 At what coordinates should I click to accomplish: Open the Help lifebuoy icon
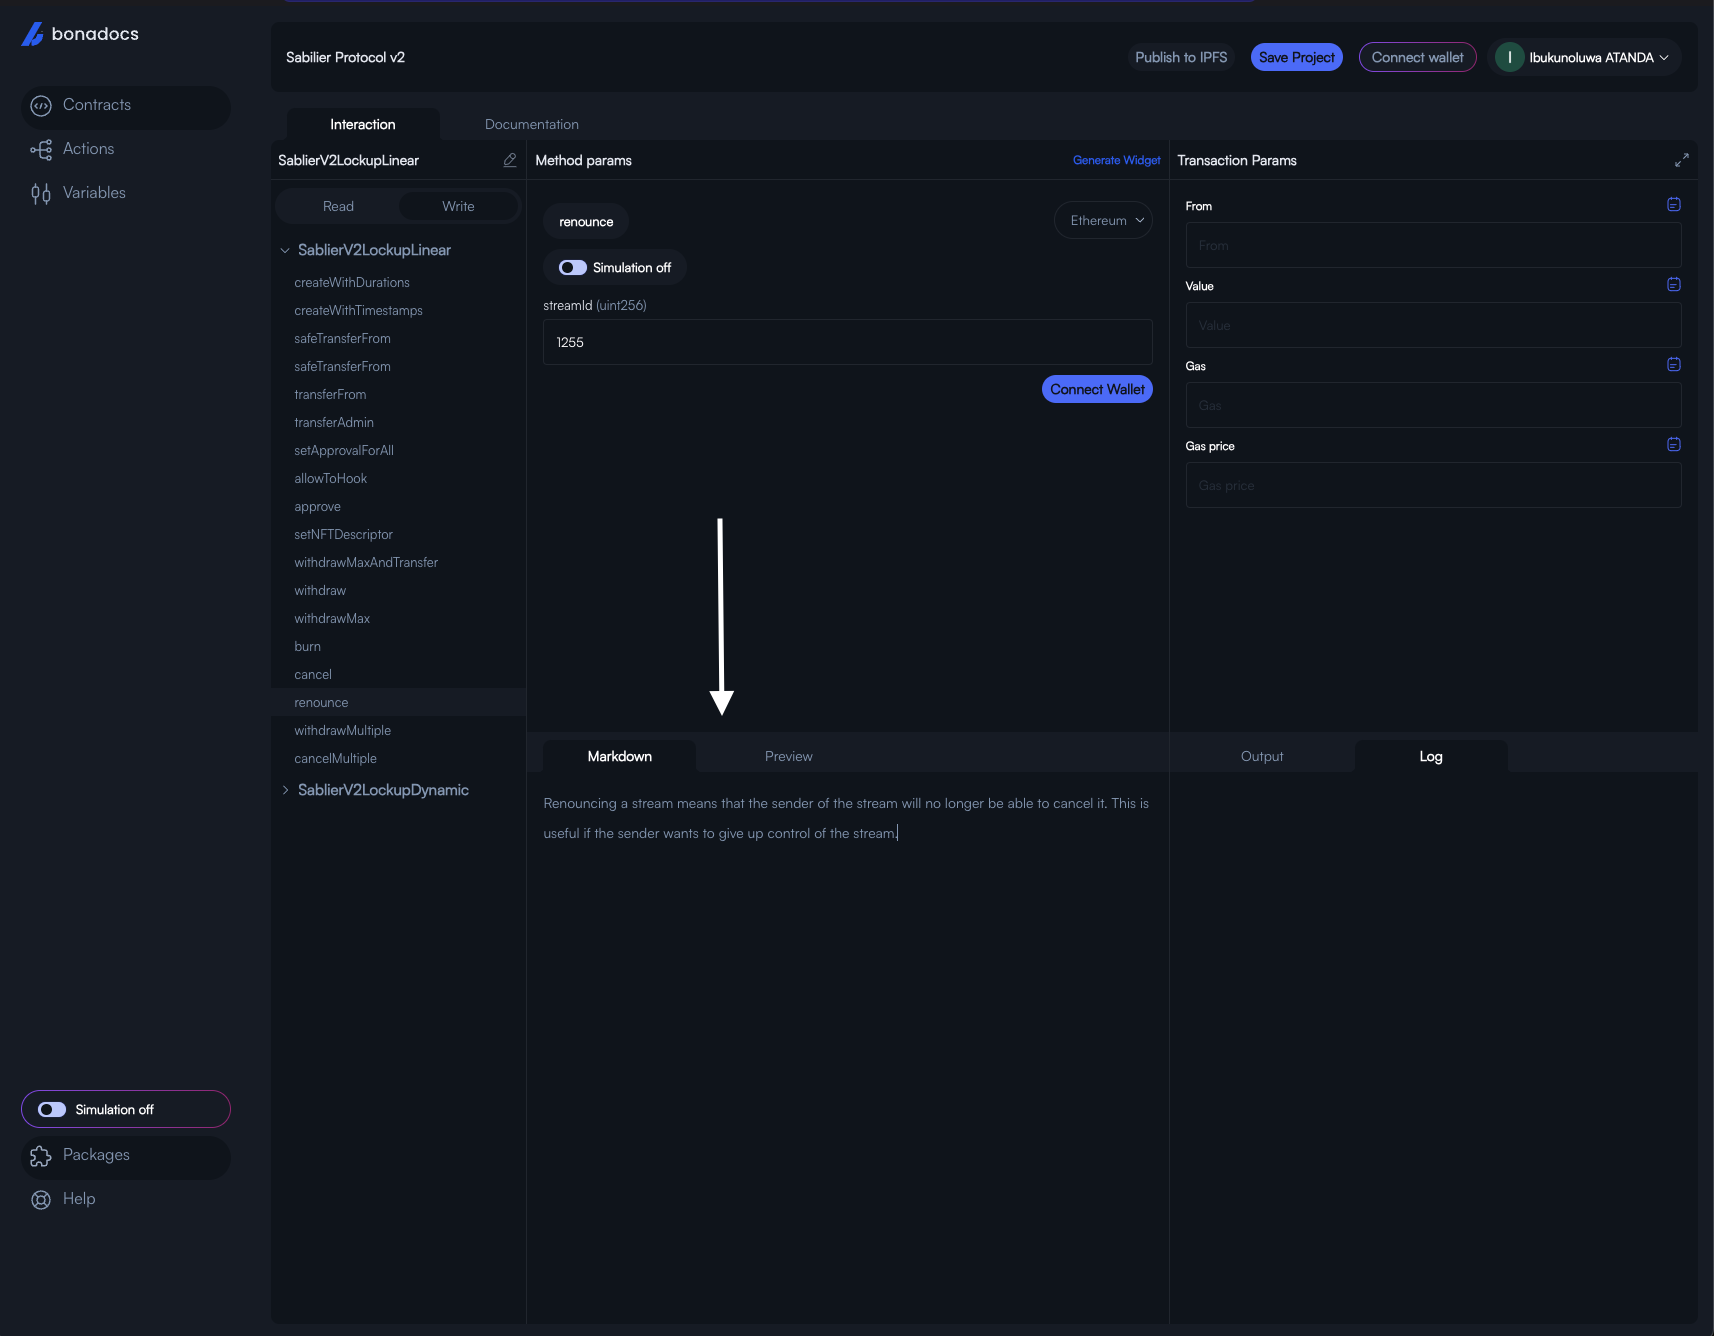tap(41, 1200)
